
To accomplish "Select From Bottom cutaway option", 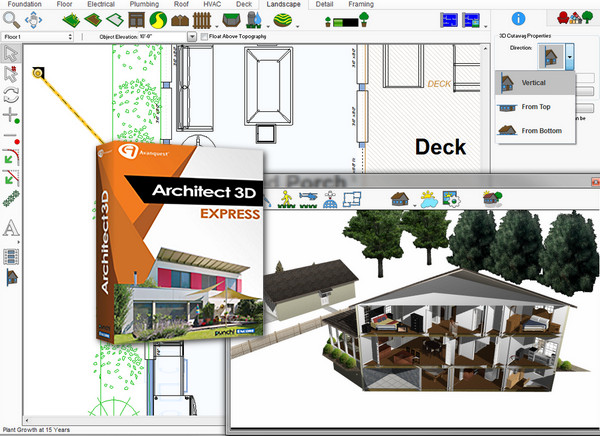I will coord(541,130).
